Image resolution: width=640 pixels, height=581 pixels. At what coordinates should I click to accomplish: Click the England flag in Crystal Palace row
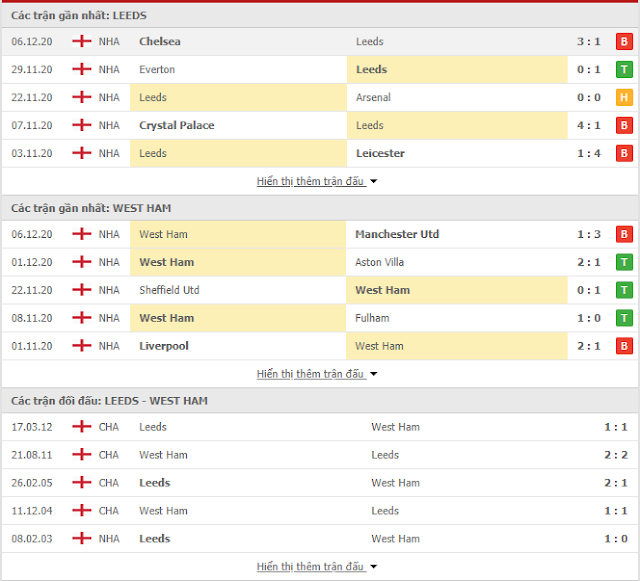click(x=82, y=125)
